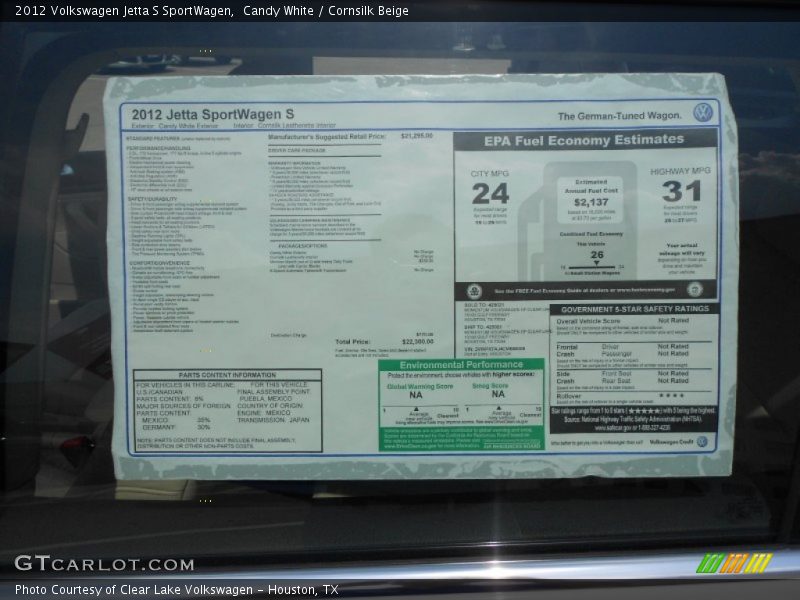The image size is (800, 600).
Task: Click the Environmental Performance panel title
Action: point(463,365)
